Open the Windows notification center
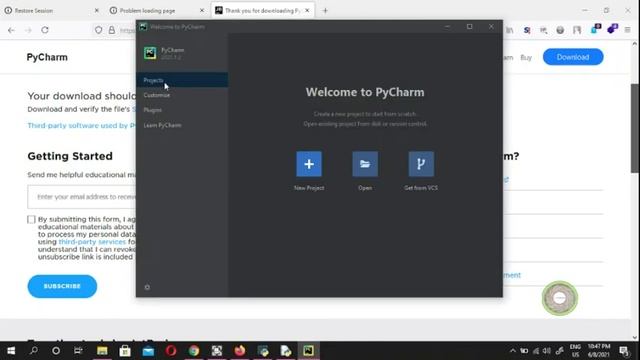 click(x=624, y=351)
